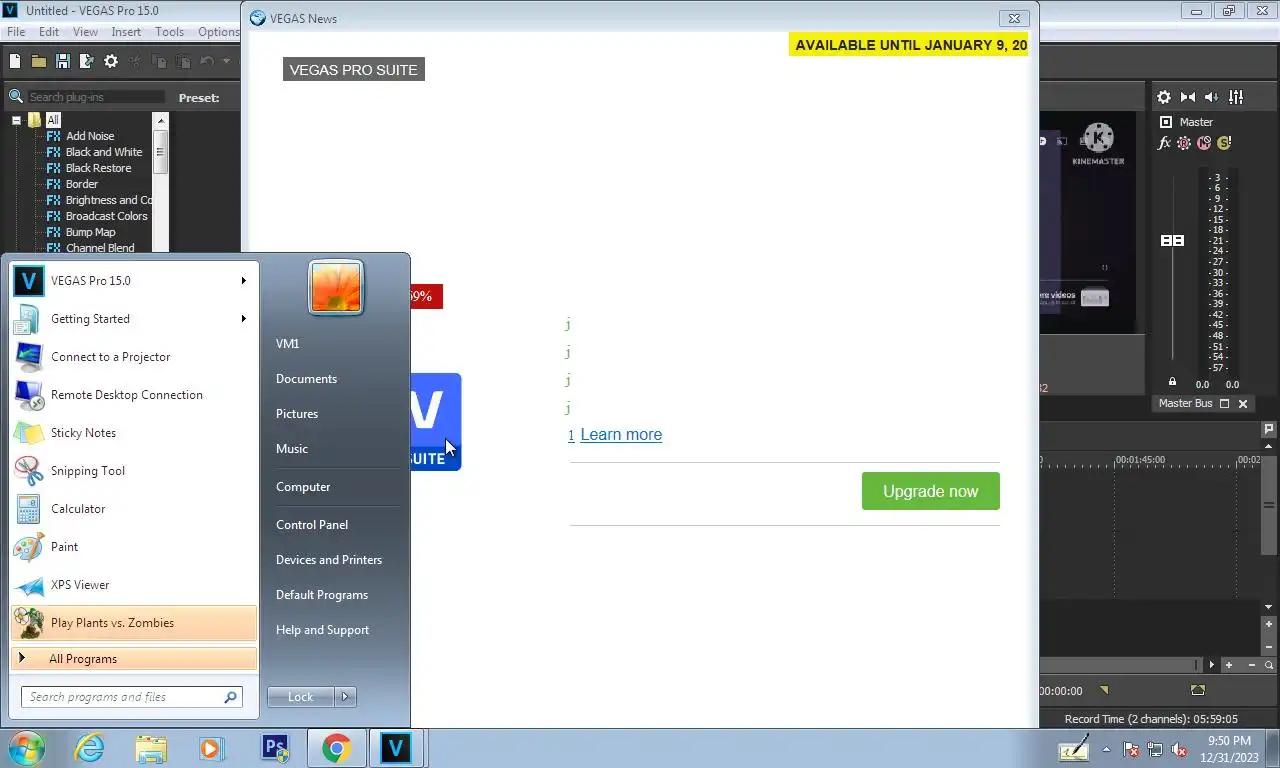Screen dimensions: 1280x768
Task: Close the Master Bus panel tab
Action: (x=1243, y=404)
